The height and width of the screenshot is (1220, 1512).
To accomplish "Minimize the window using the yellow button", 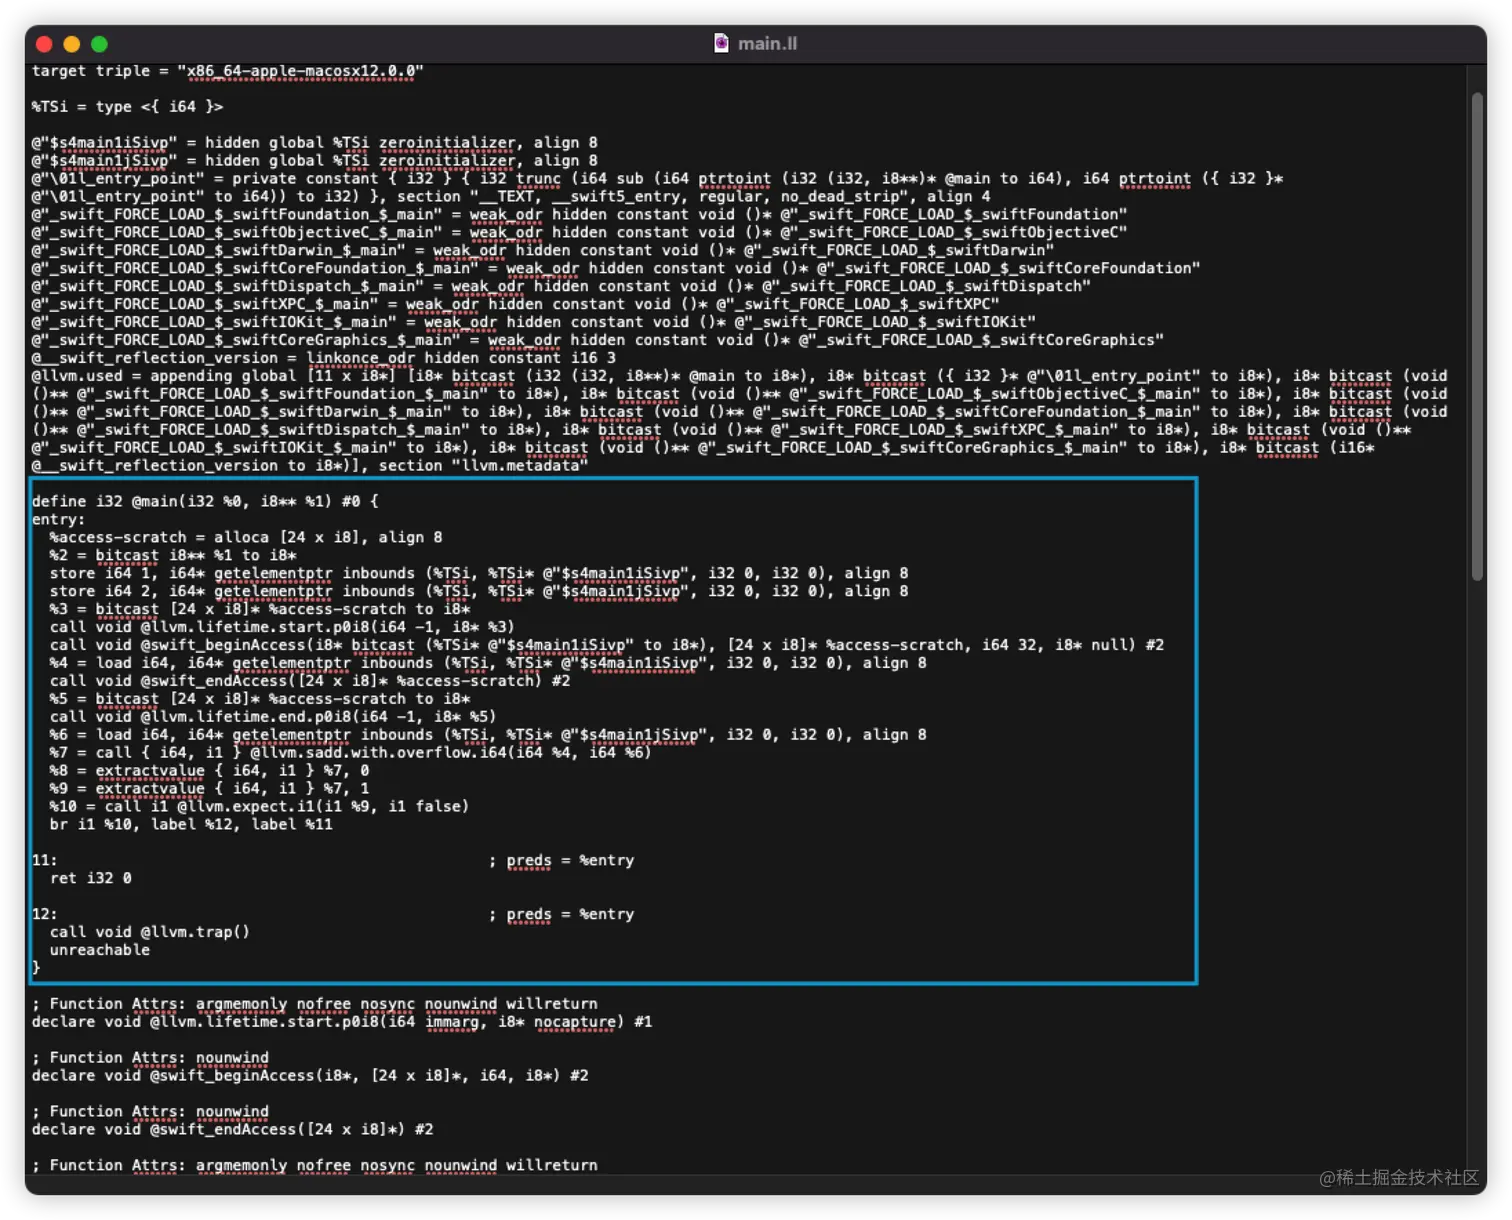I will tap(71, 44).
